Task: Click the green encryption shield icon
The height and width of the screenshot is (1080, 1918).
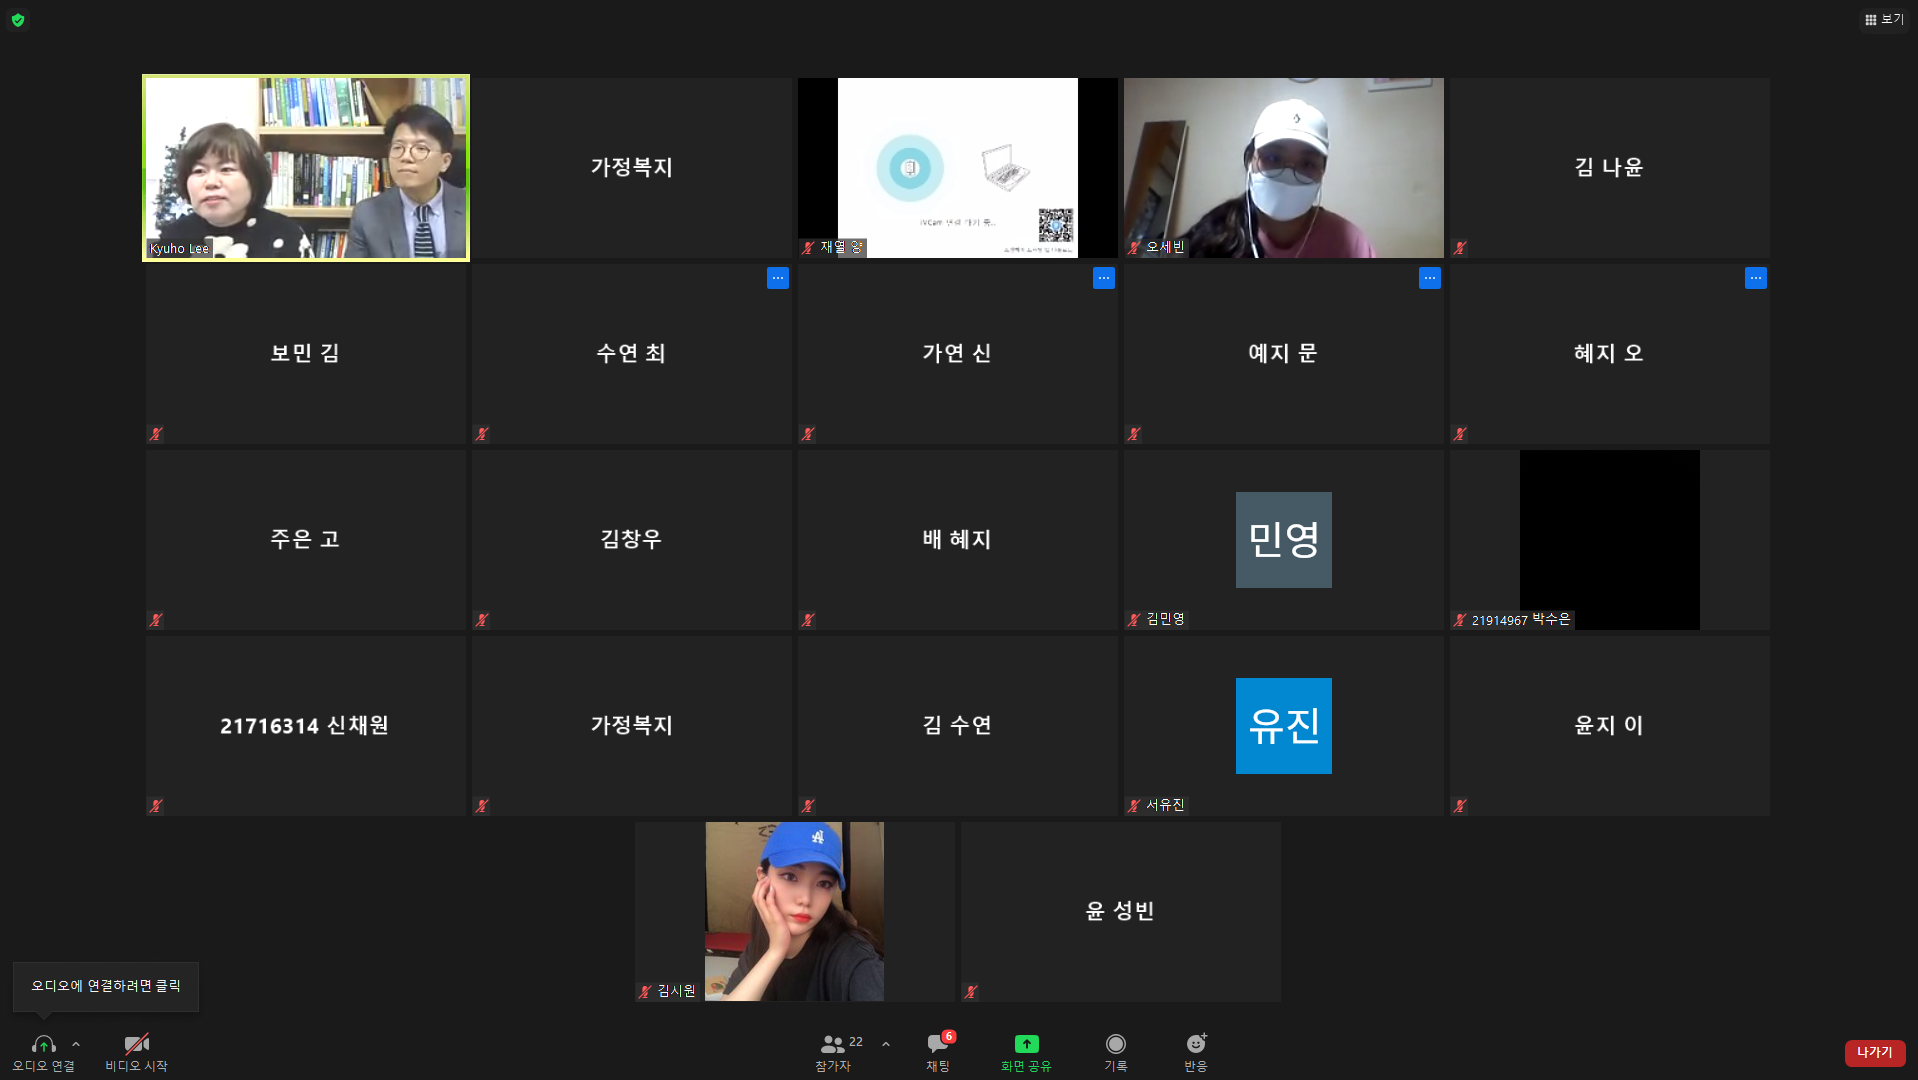Action: click(18, 20)
